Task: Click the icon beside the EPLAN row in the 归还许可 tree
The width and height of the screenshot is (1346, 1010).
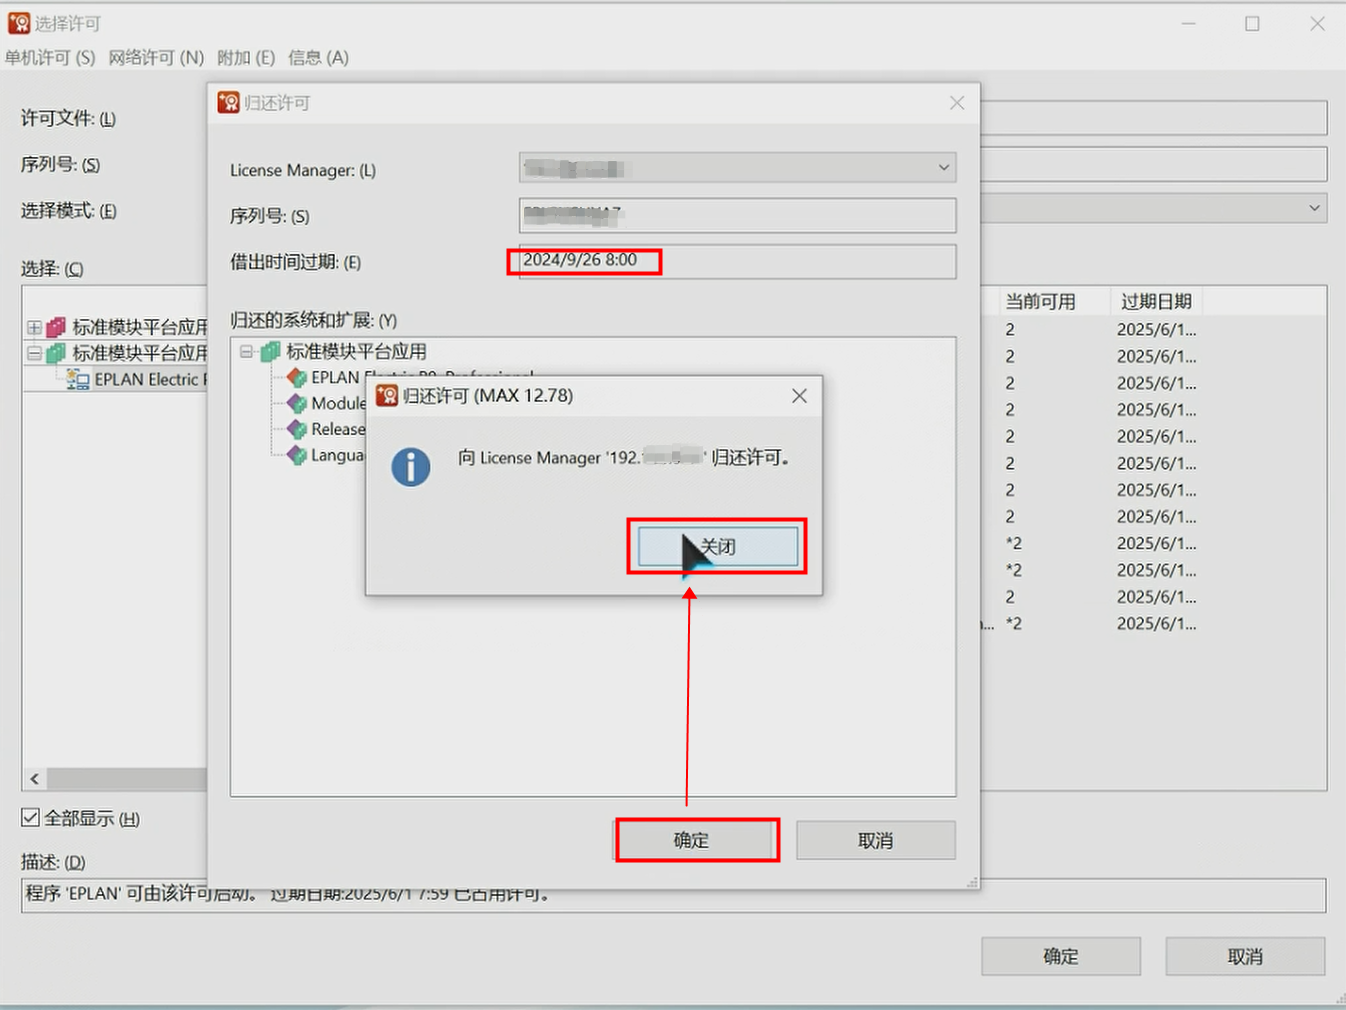Action: click(297, 377)
